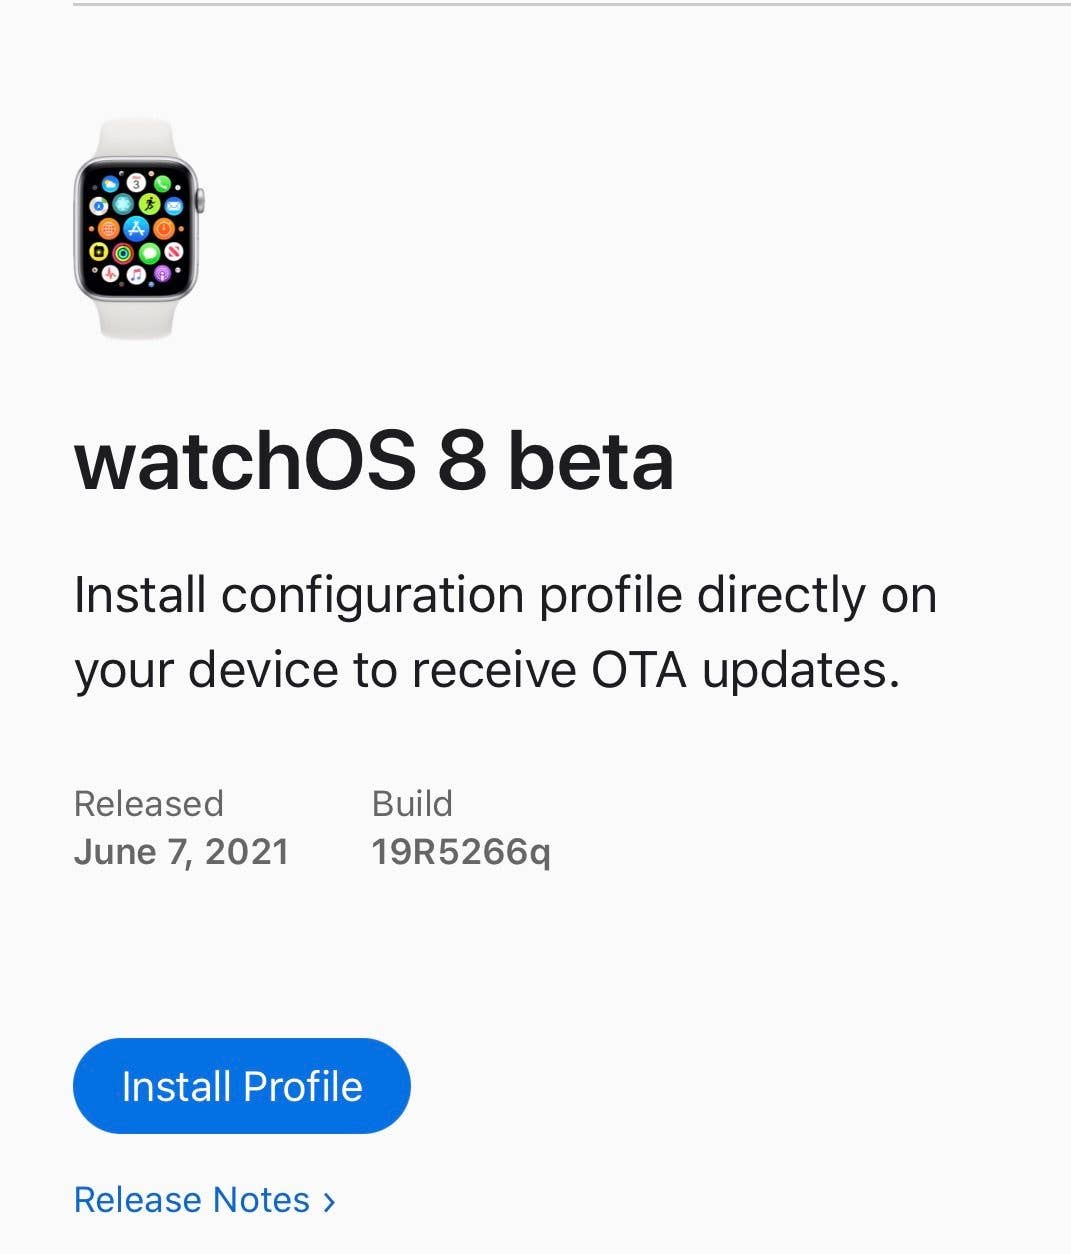The image size is (1071, 1254).
Task: Click the Workout running figure icon
Action: (x=149, y=205)
